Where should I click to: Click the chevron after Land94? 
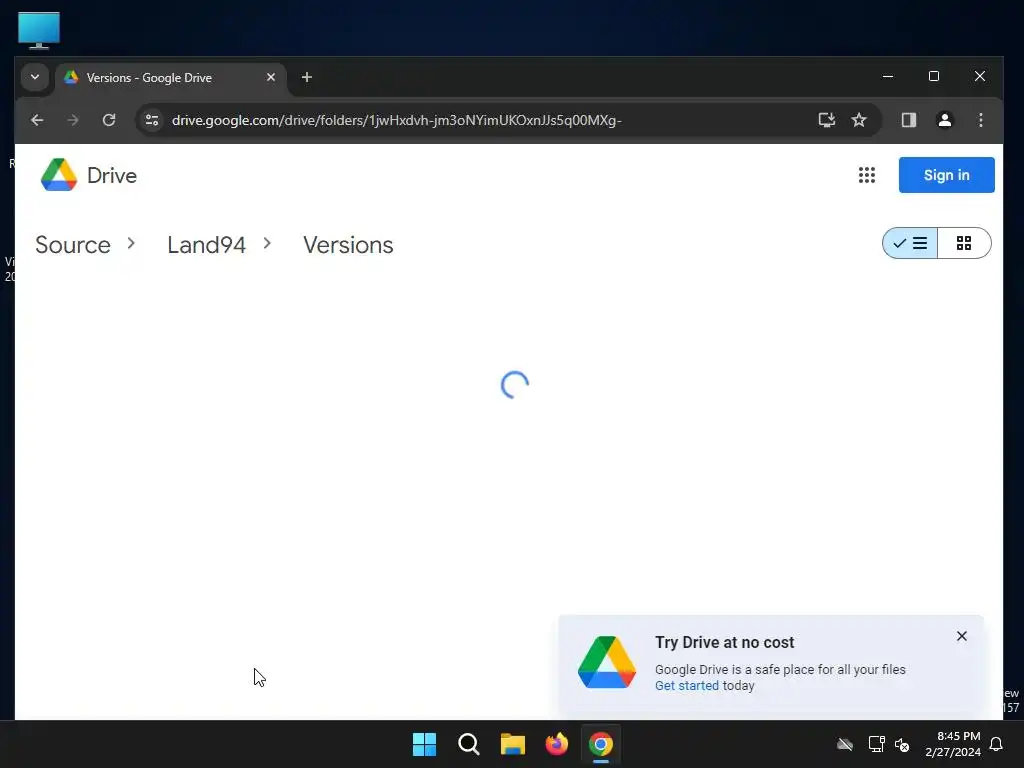267,244
